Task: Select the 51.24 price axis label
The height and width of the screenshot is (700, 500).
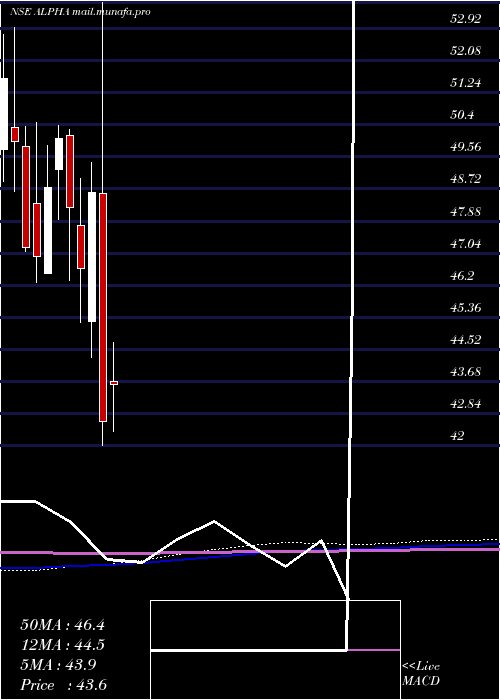Action: 466,83
